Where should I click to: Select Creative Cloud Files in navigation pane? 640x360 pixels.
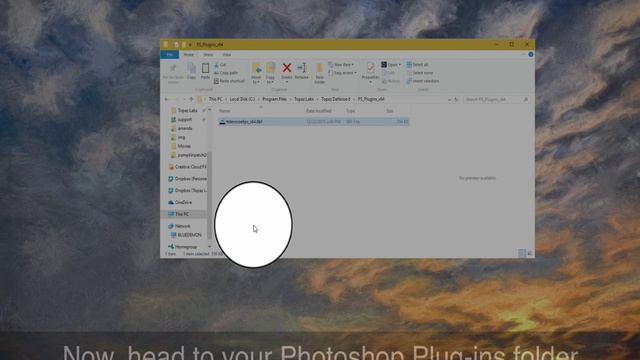(x=190, y=167)
